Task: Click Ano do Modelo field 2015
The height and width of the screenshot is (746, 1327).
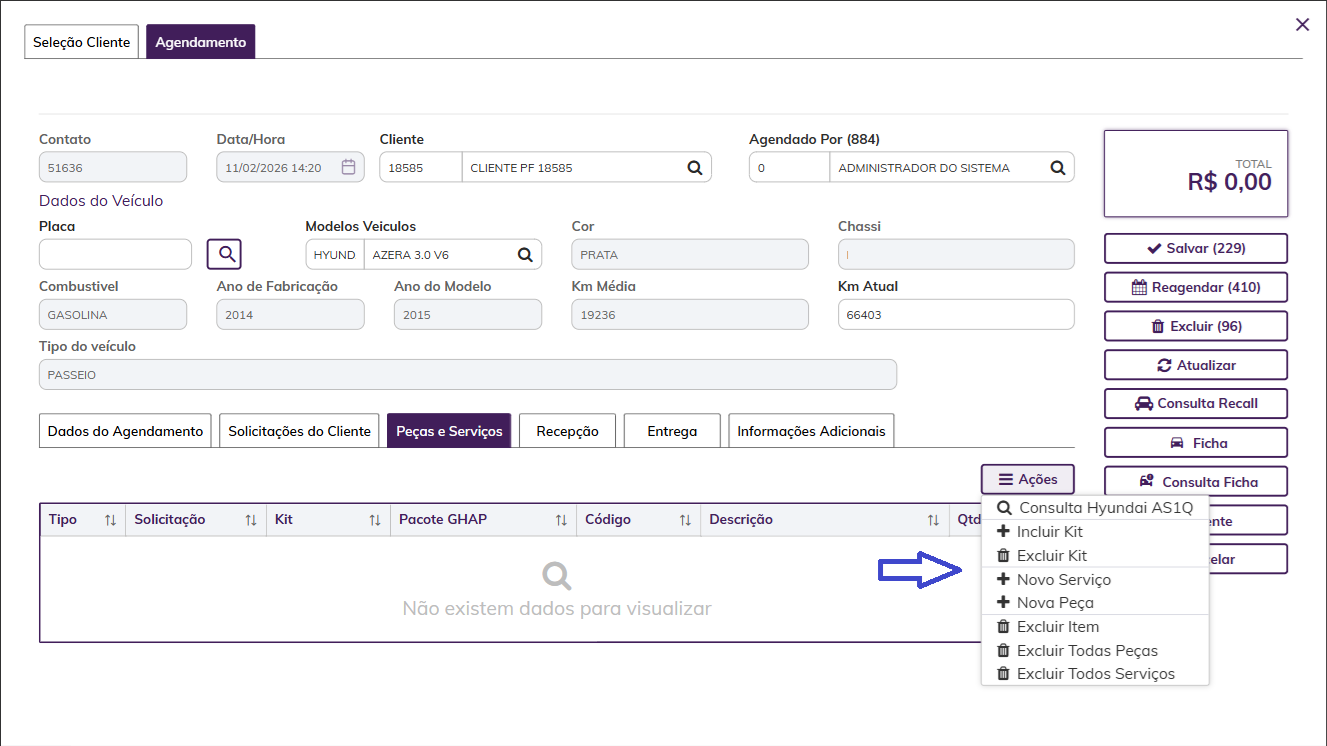Action: pyautogui.click(x=468, y=315)
